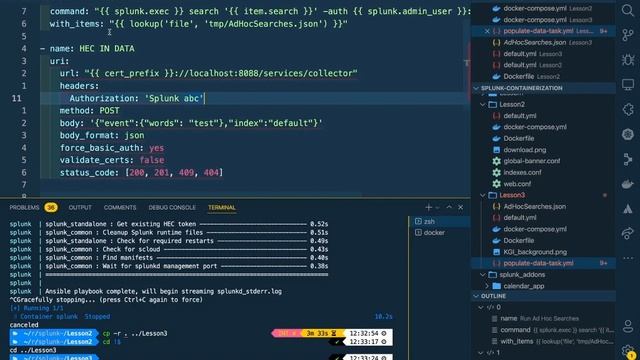The height and width of the screenshot is (360, 640).
Task: Click the 'validate_certs: false' line
Action: click(x=112, y=160)
